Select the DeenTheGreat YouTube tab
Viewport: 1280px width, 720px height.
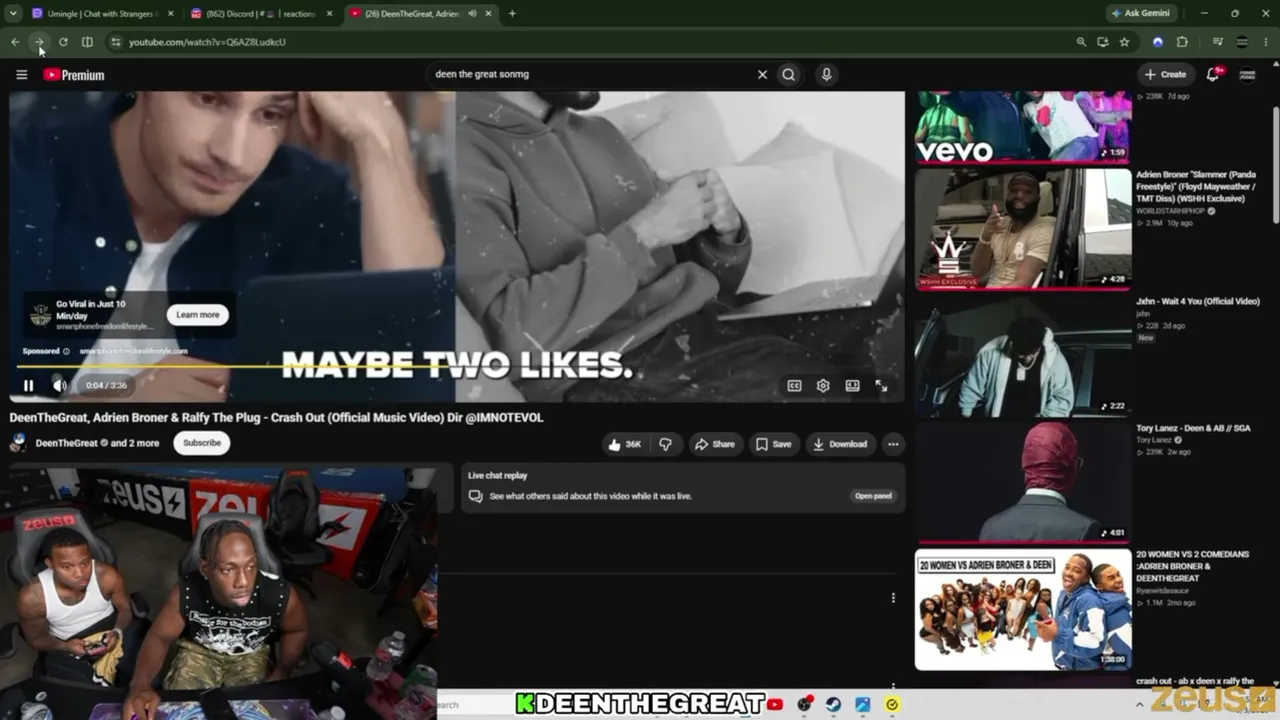[x=422, y=13]
